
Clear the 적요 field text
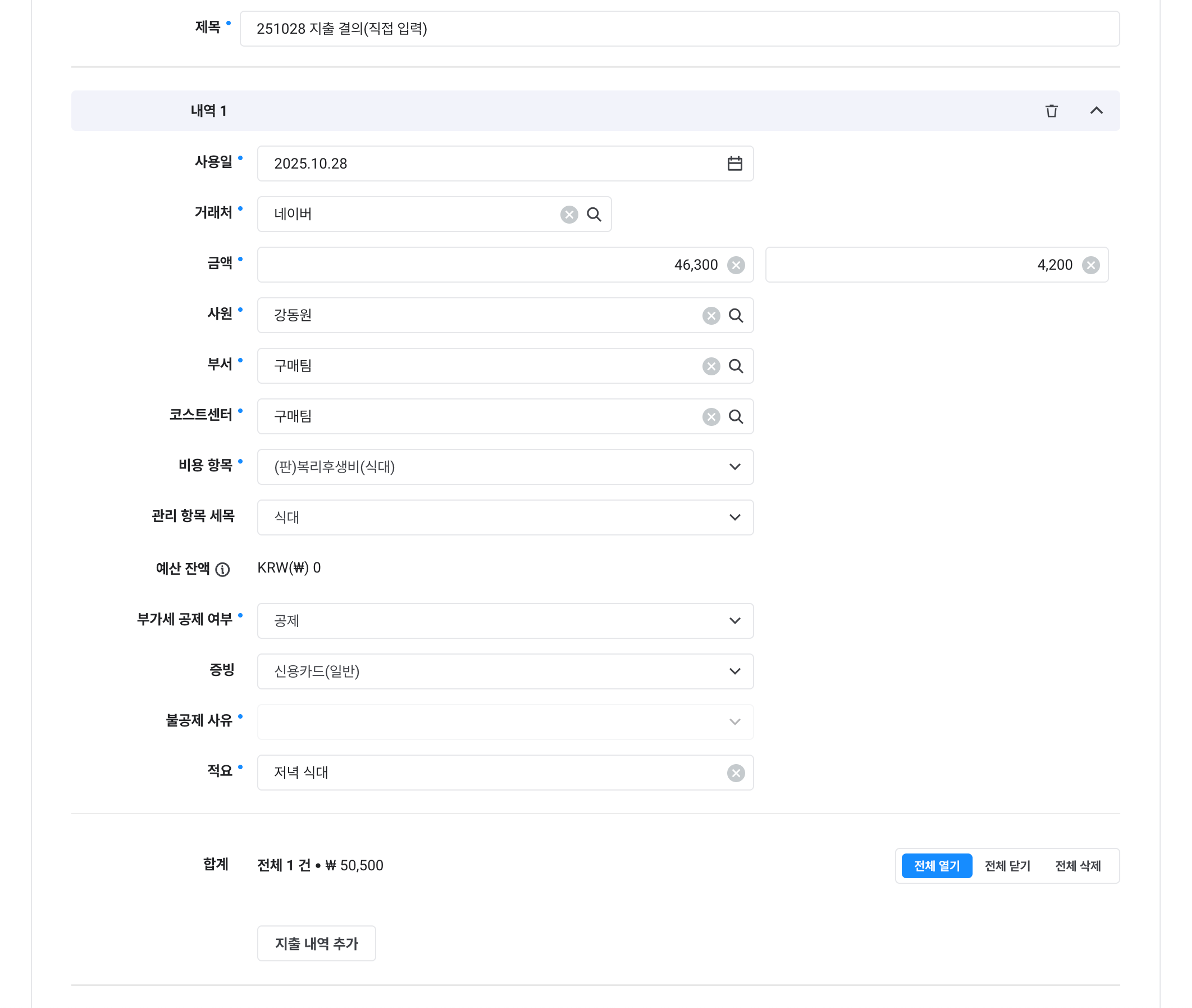pyautogui.click(x=736, y=773)
